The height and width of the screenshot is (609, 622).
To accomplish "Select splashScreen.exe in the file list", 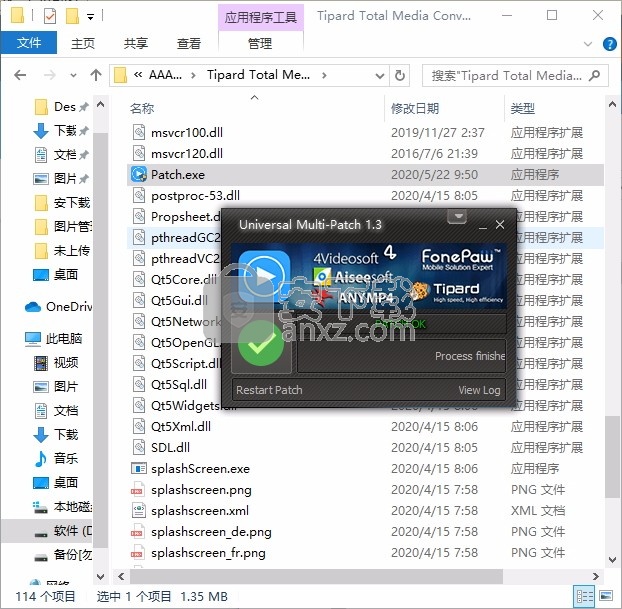I will [x=200, y=468].
